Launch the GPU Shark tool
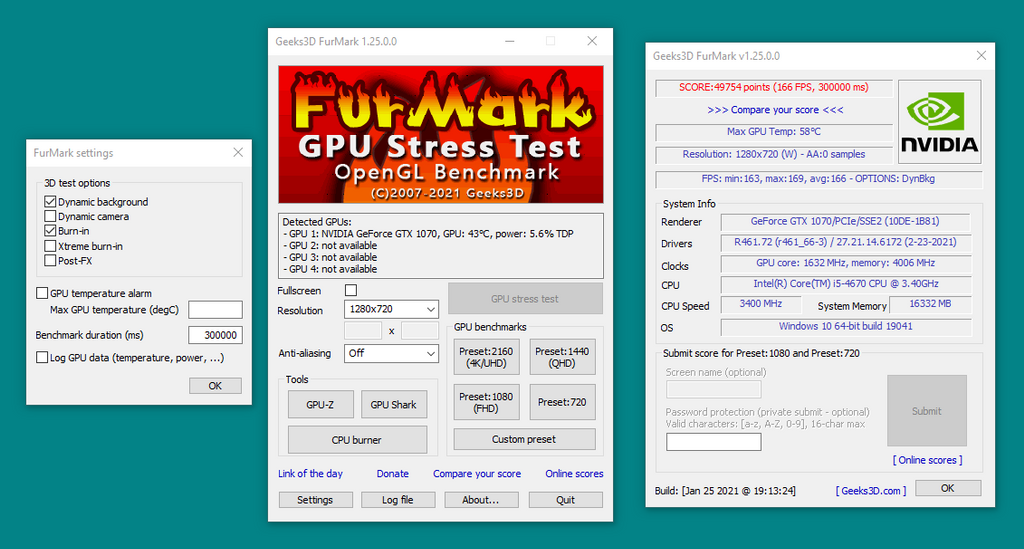1024x549 pixels. 394,405
